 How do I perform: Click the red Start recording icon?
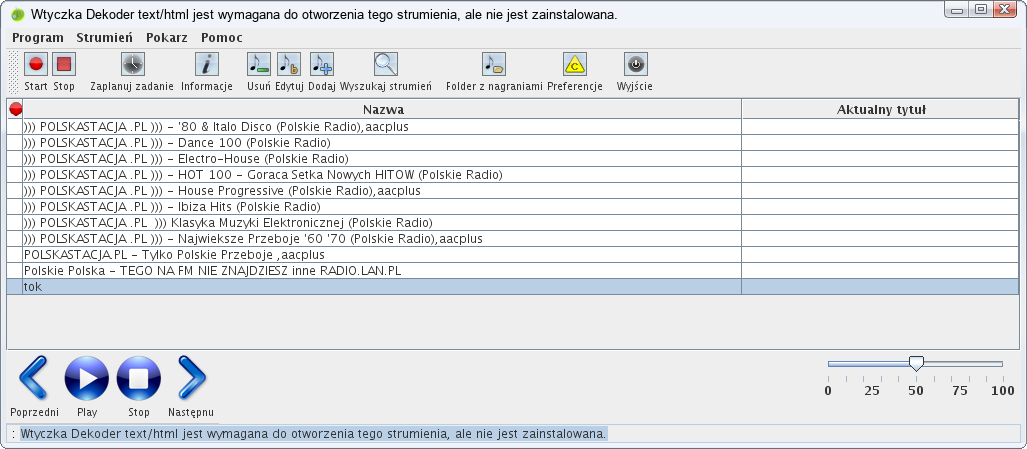tap(36, 65)
